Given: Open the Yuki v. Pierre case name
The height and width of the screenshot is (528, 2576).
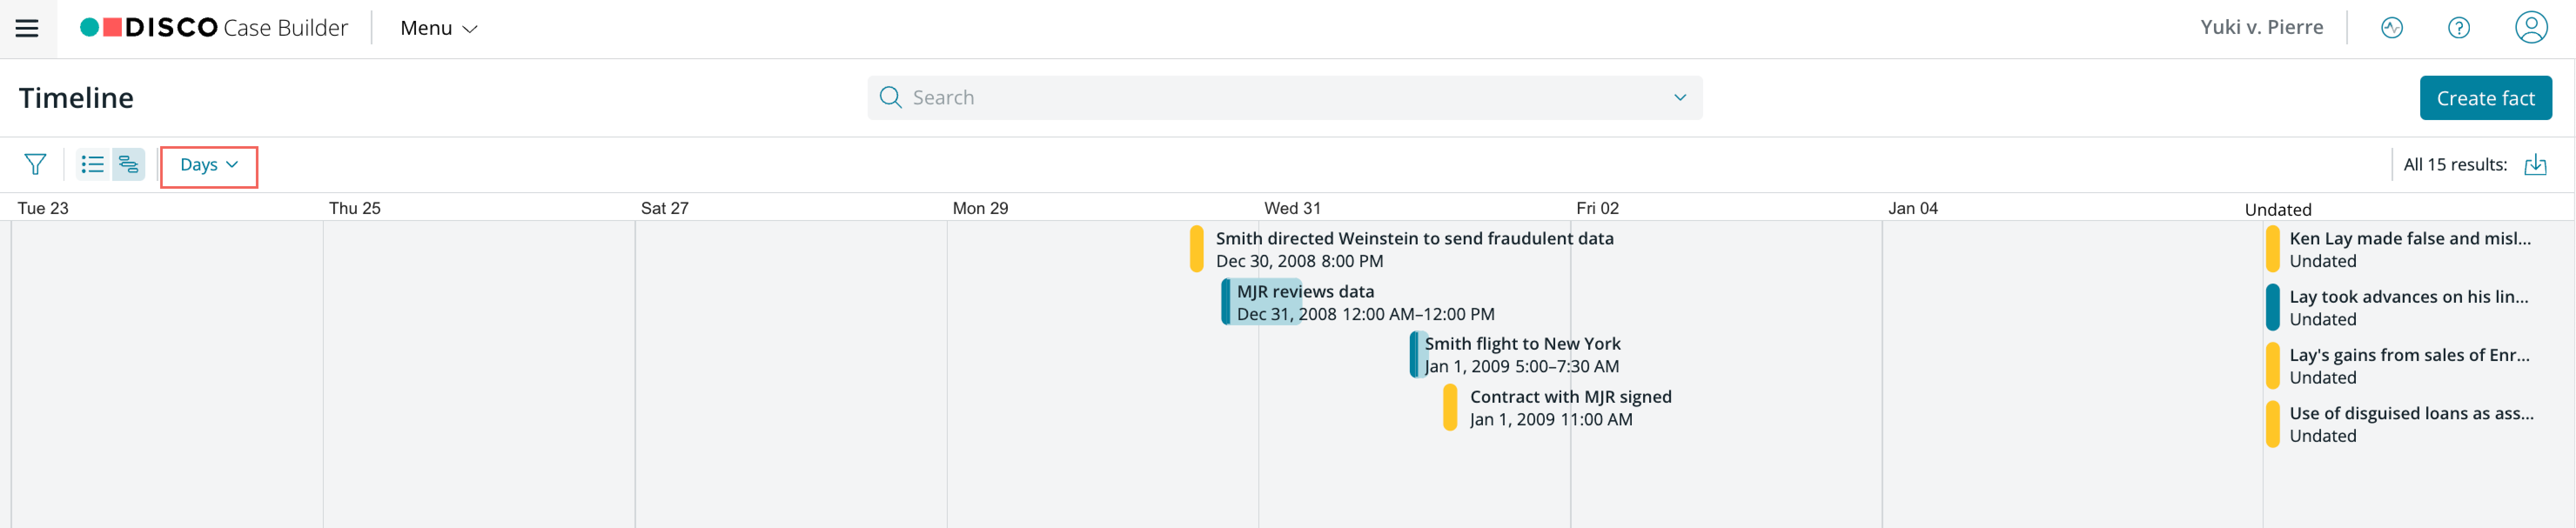Looking at the screenshot, I should 2261,27.
